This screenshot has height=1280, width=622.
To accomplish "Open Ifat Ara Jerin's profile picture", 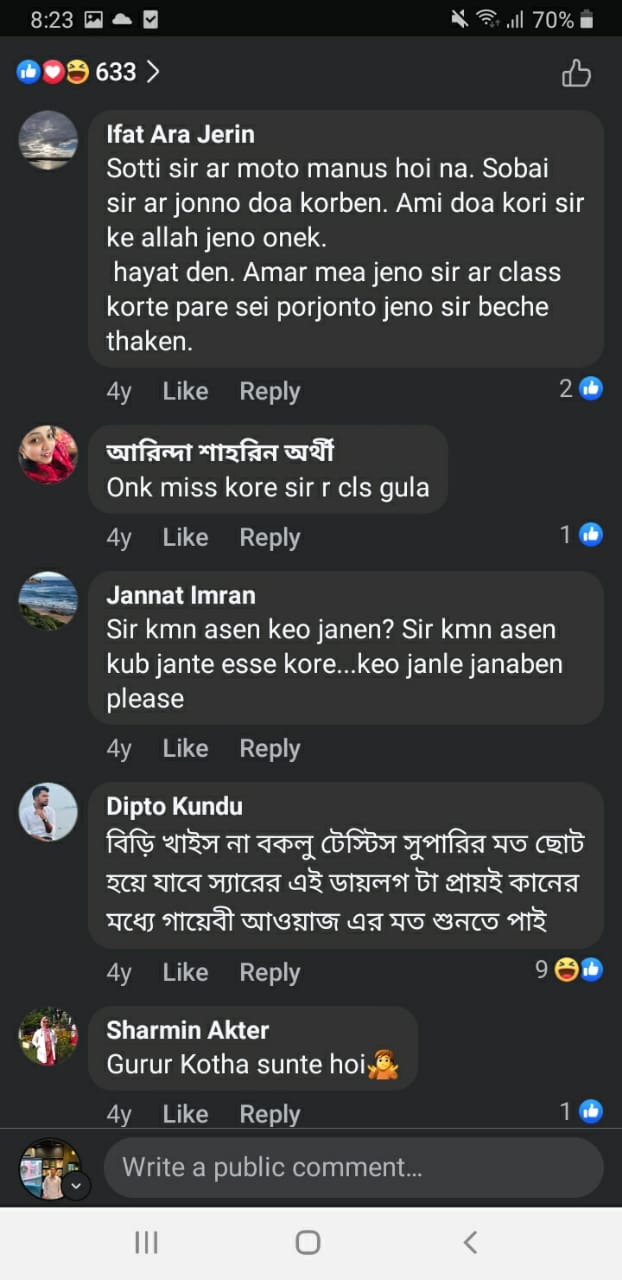I will click(48, 140).
